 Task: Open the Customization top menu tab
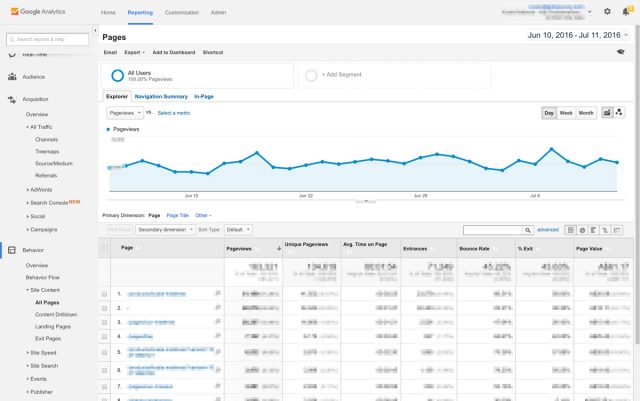(x=181, y=12)
